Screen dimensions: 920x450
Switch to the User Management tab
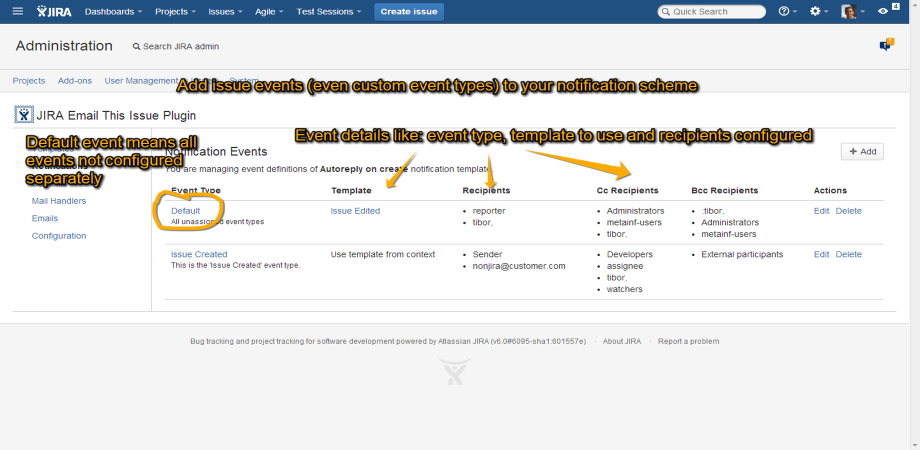tap(141, 81)
